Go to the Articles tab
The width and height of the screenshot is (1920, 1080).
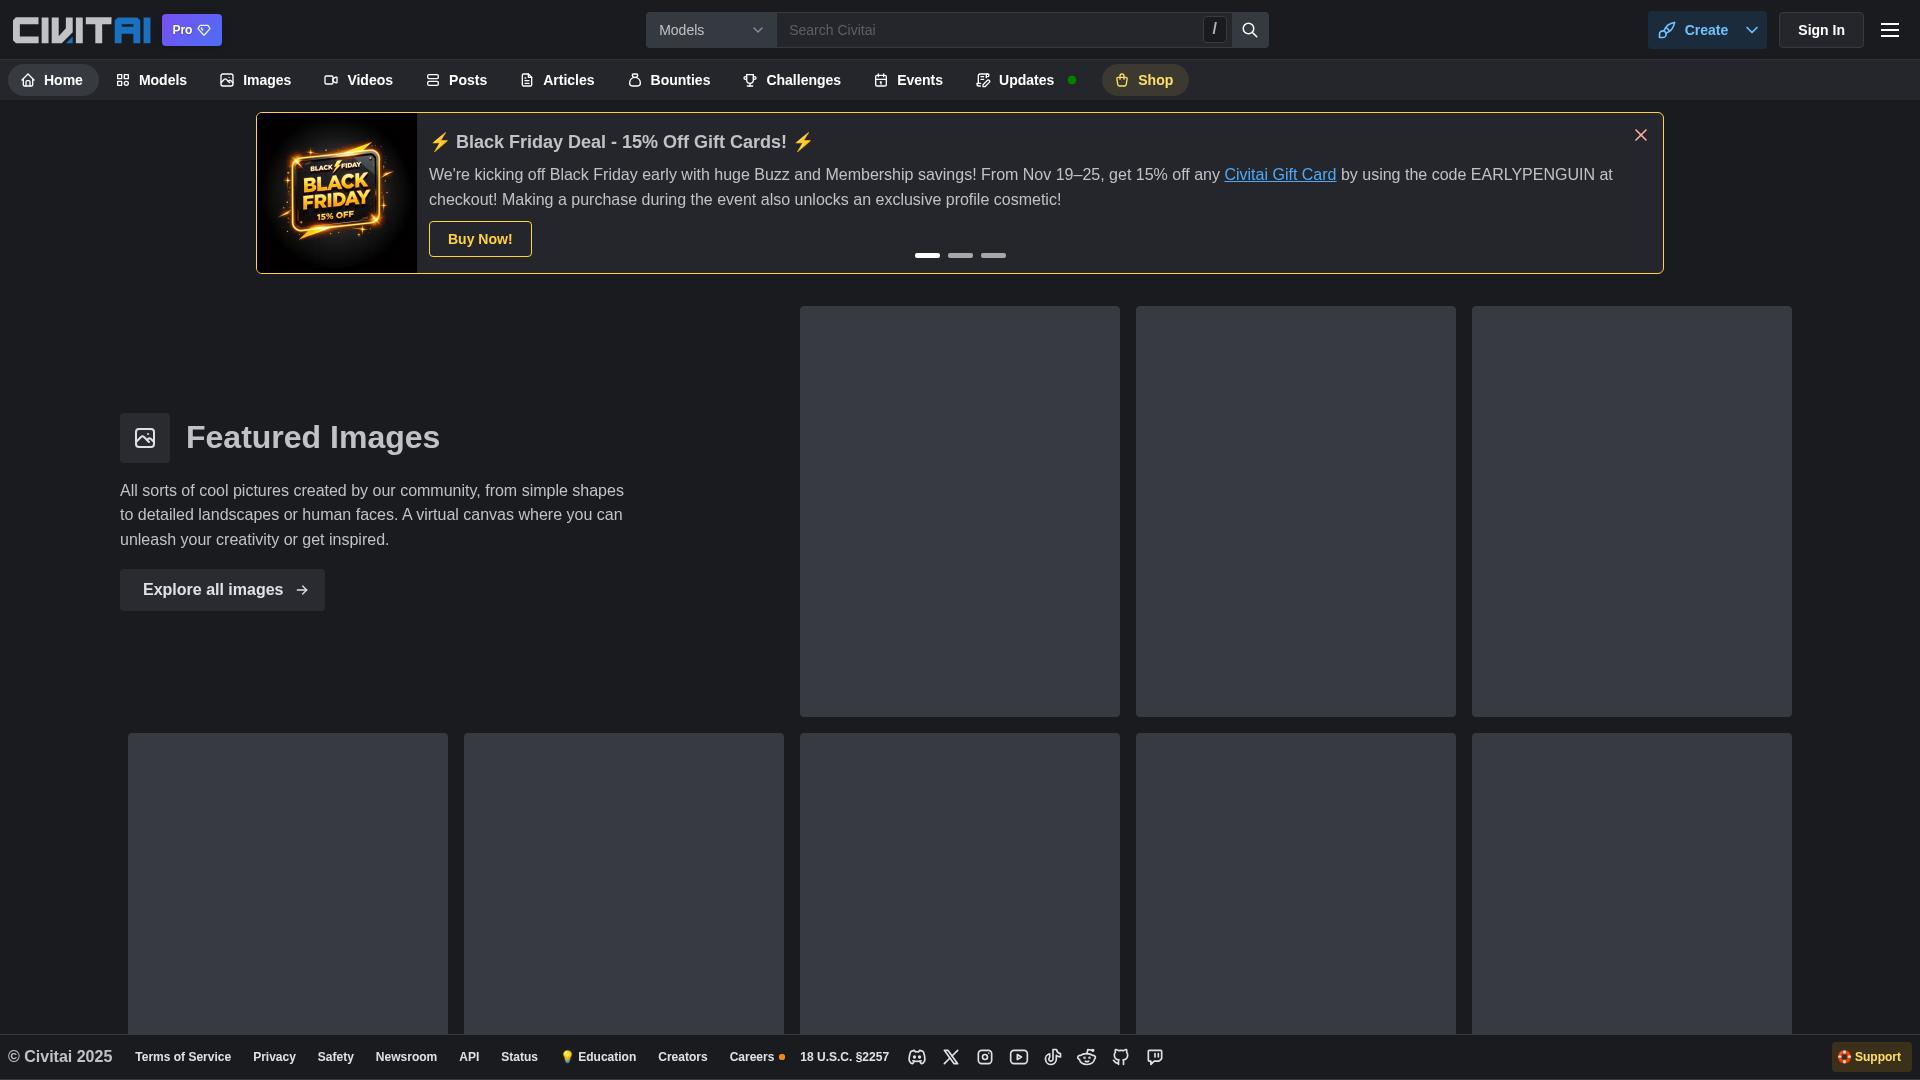557,80
